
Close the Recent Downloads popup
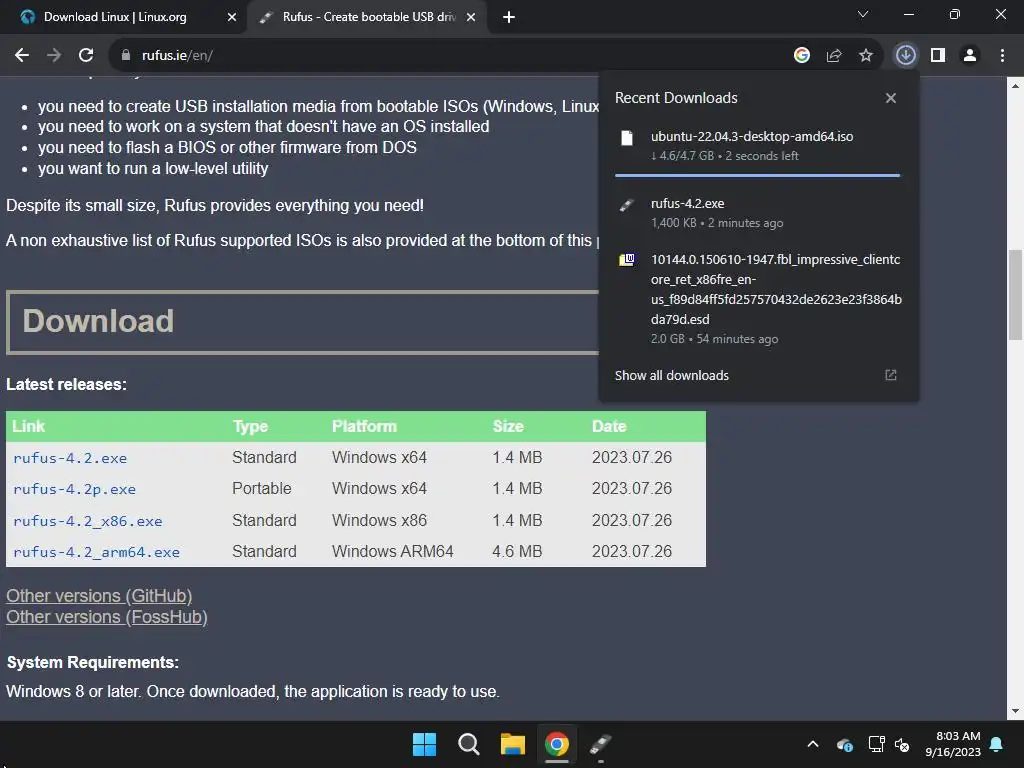pos(891,98)
